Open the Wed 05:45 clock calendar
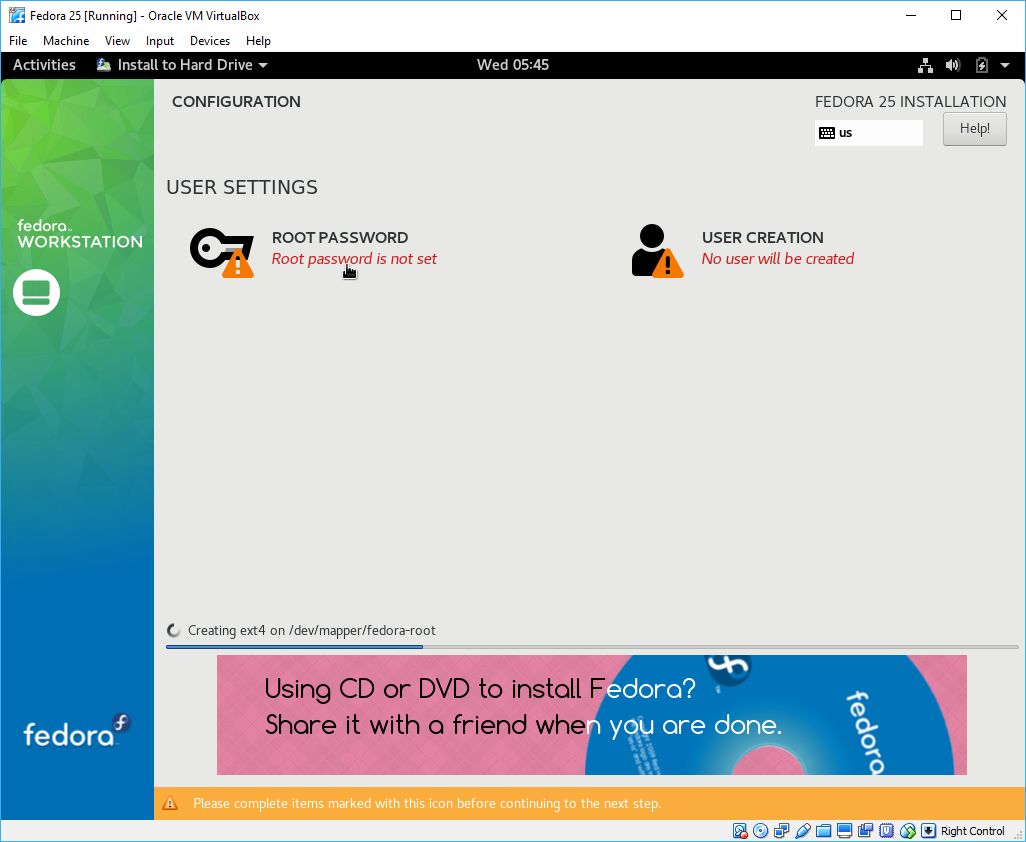Image resolution: width=1026 pixels, height=842 pixels. coord(513,65)
